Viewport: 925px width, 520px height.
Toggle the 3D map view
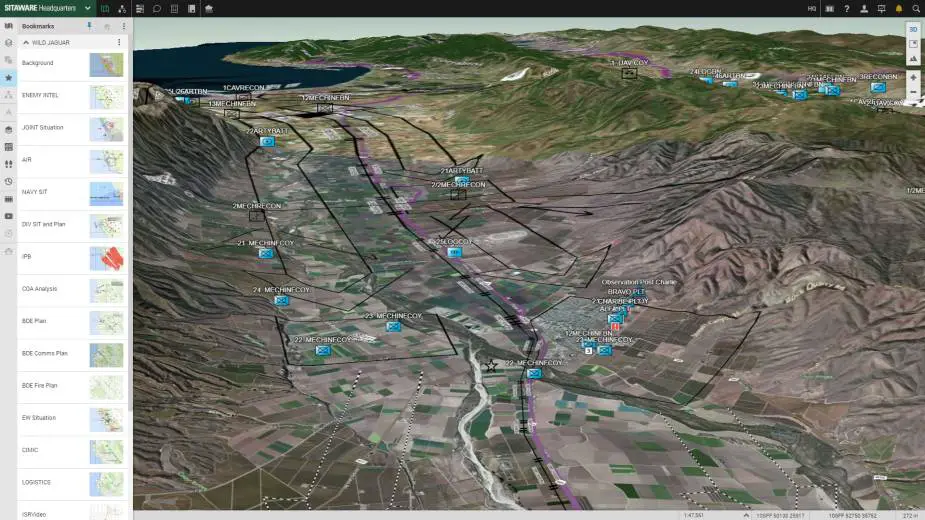[913, 30]
